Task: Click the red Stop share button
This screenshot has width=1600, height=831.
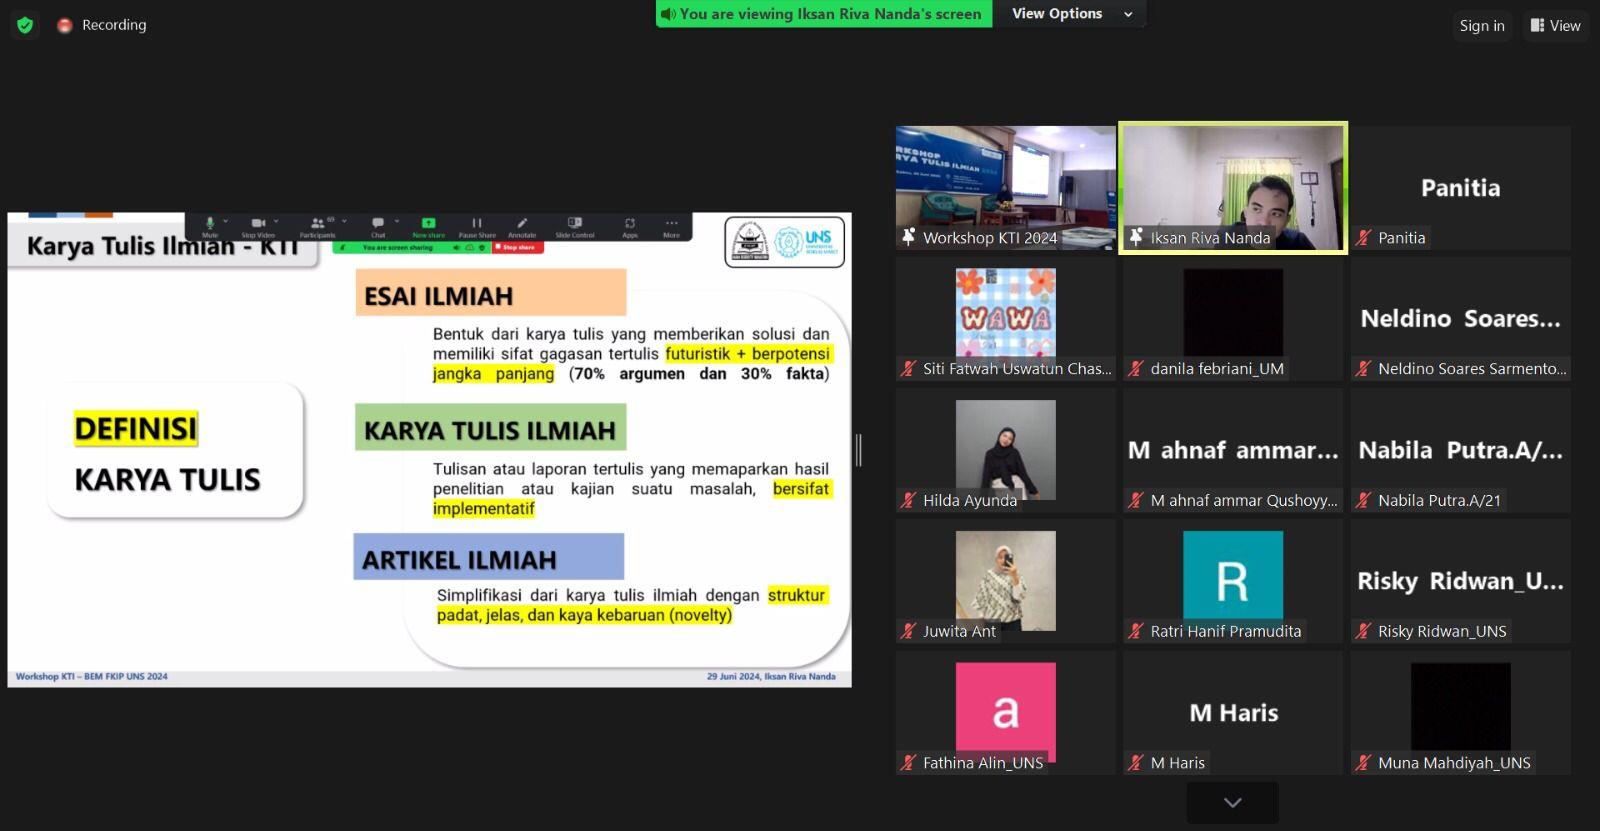Action: [x=518, y=247]
